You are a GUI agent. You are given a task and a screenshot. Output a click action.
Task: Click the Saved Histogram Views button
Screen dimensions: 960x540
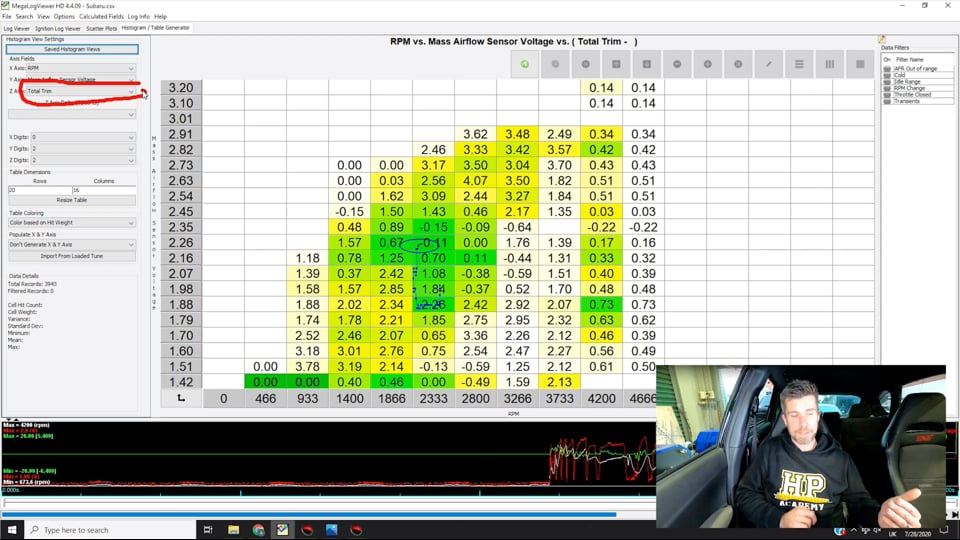pos(72,49)
